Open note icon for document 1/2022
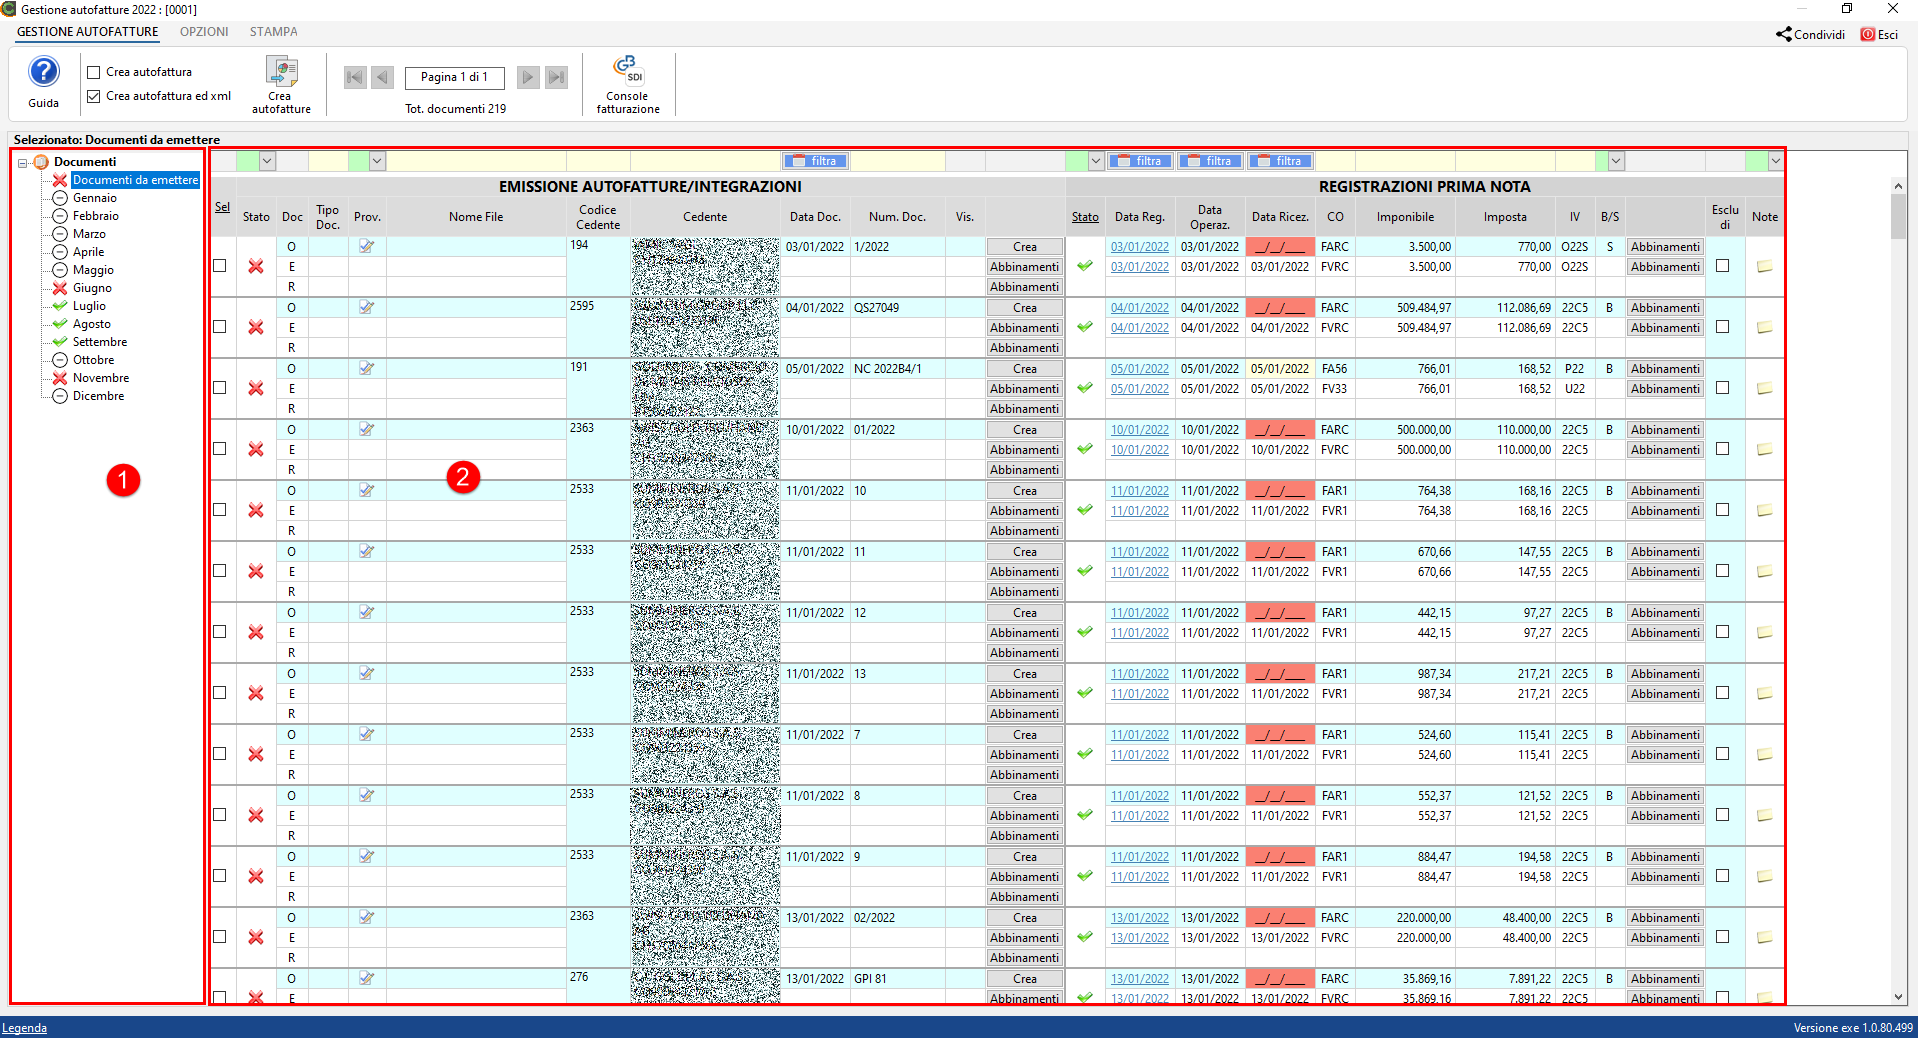1918x1038 pixels. point(1764,267)
